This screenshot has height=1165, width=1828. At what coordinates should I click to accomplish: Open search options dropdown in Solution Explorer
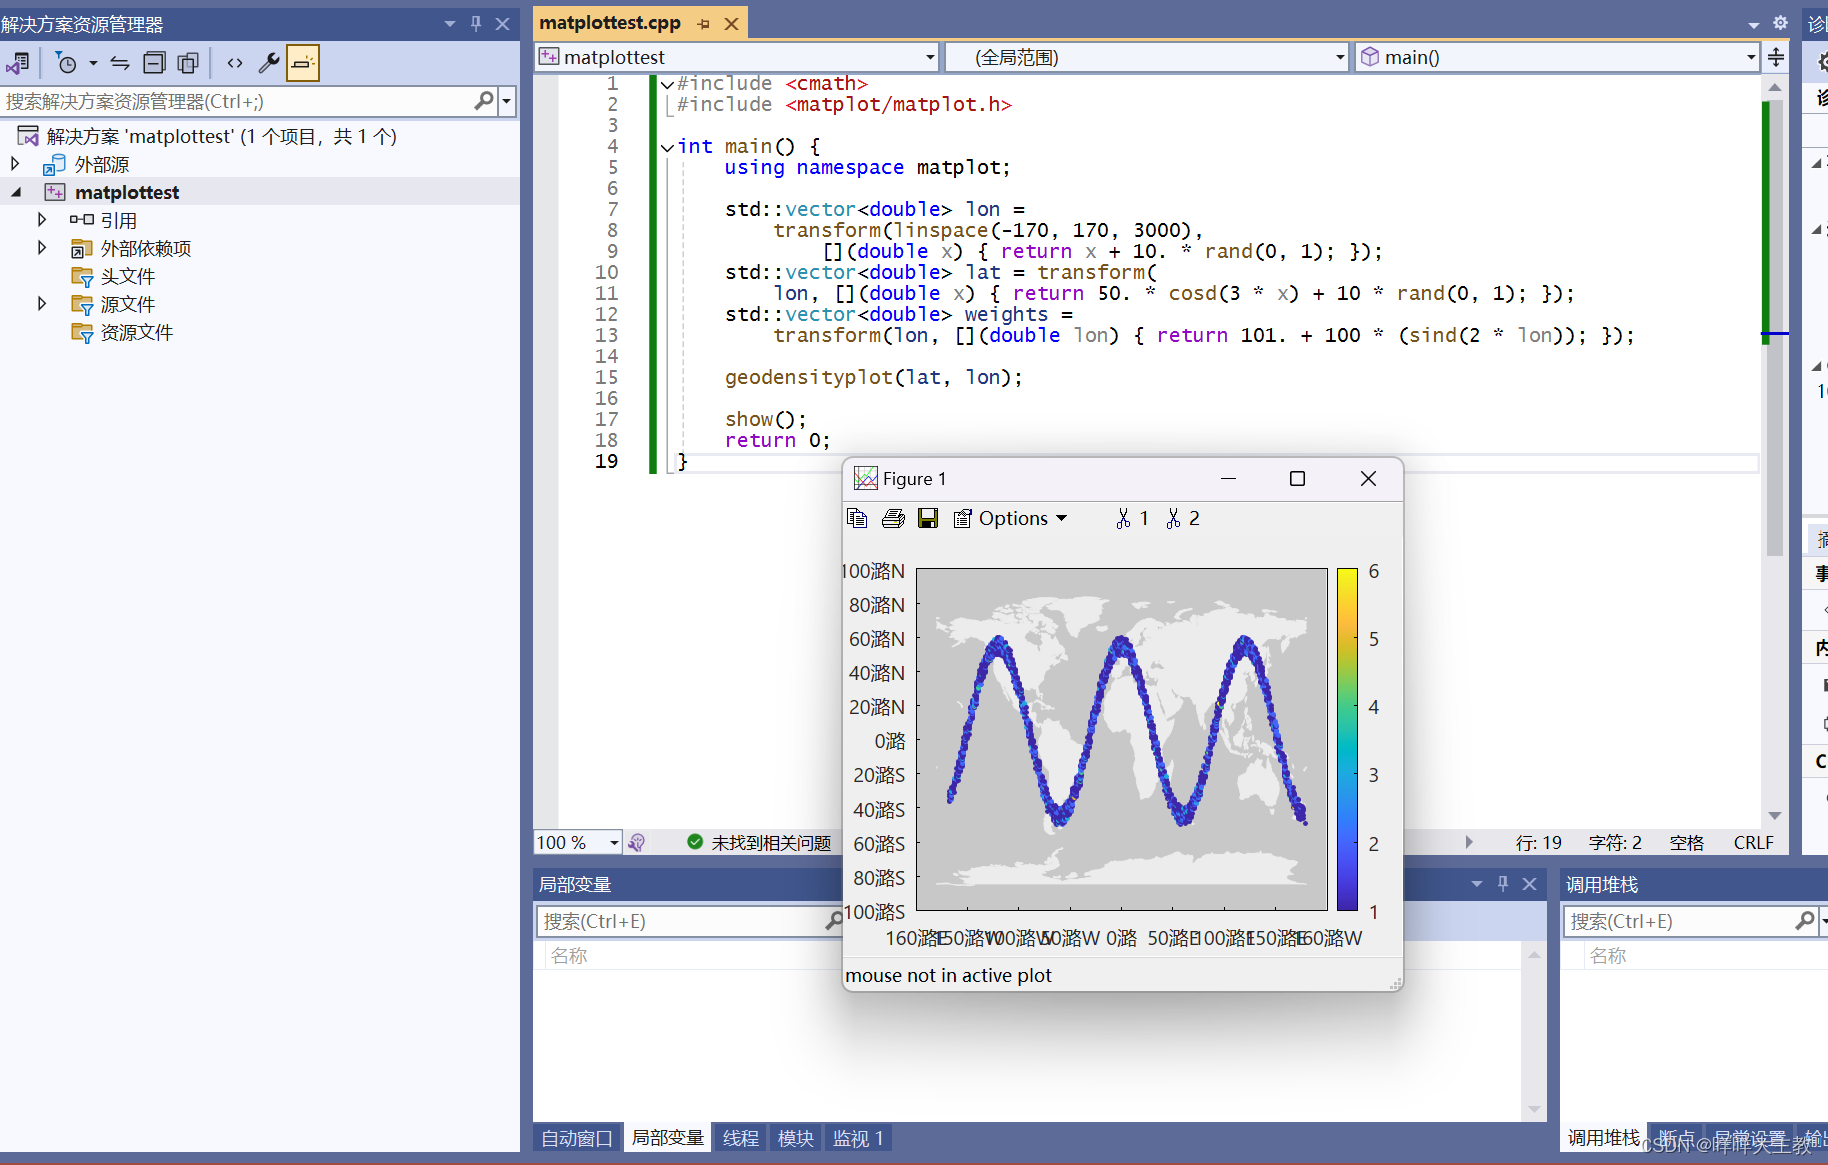tap(507, 100)
